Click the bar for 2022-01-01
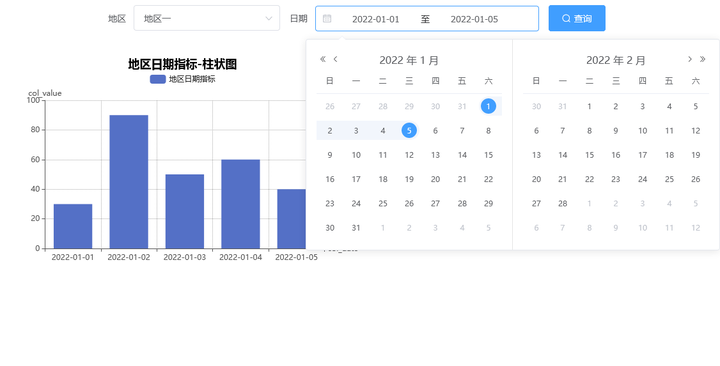720x366 pixels. point(73,226)
